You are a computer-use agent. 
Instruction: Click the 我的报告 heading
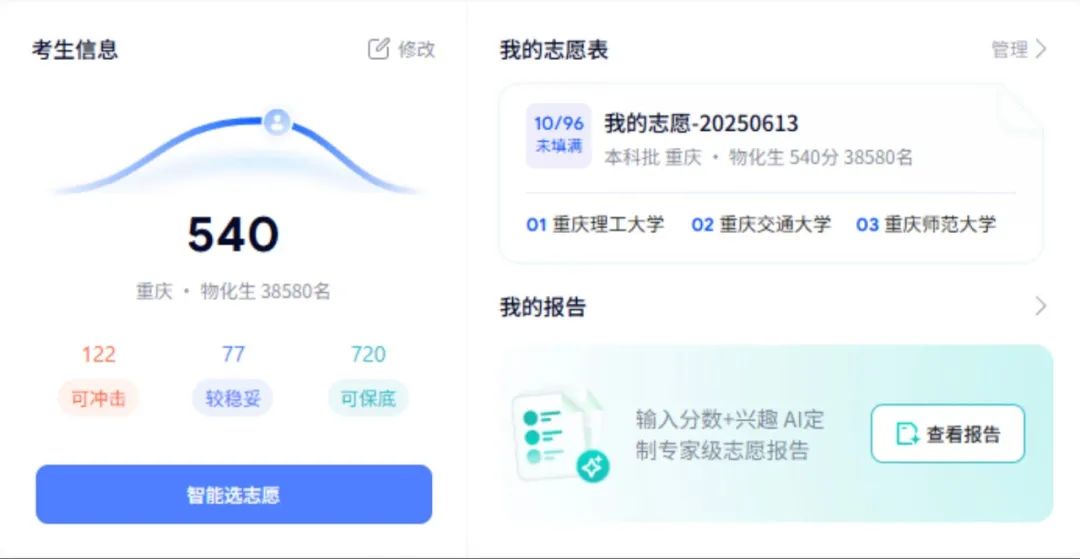[x=543, y=307]
